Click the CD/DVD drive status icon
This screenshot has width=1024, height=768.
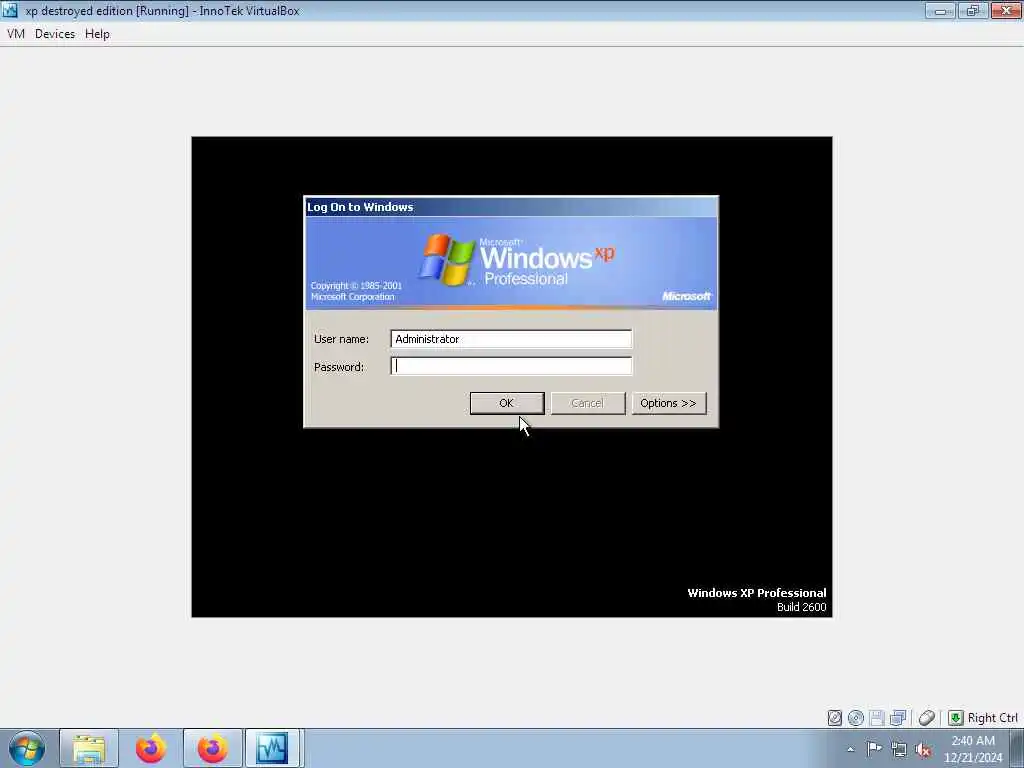(856, 718)
